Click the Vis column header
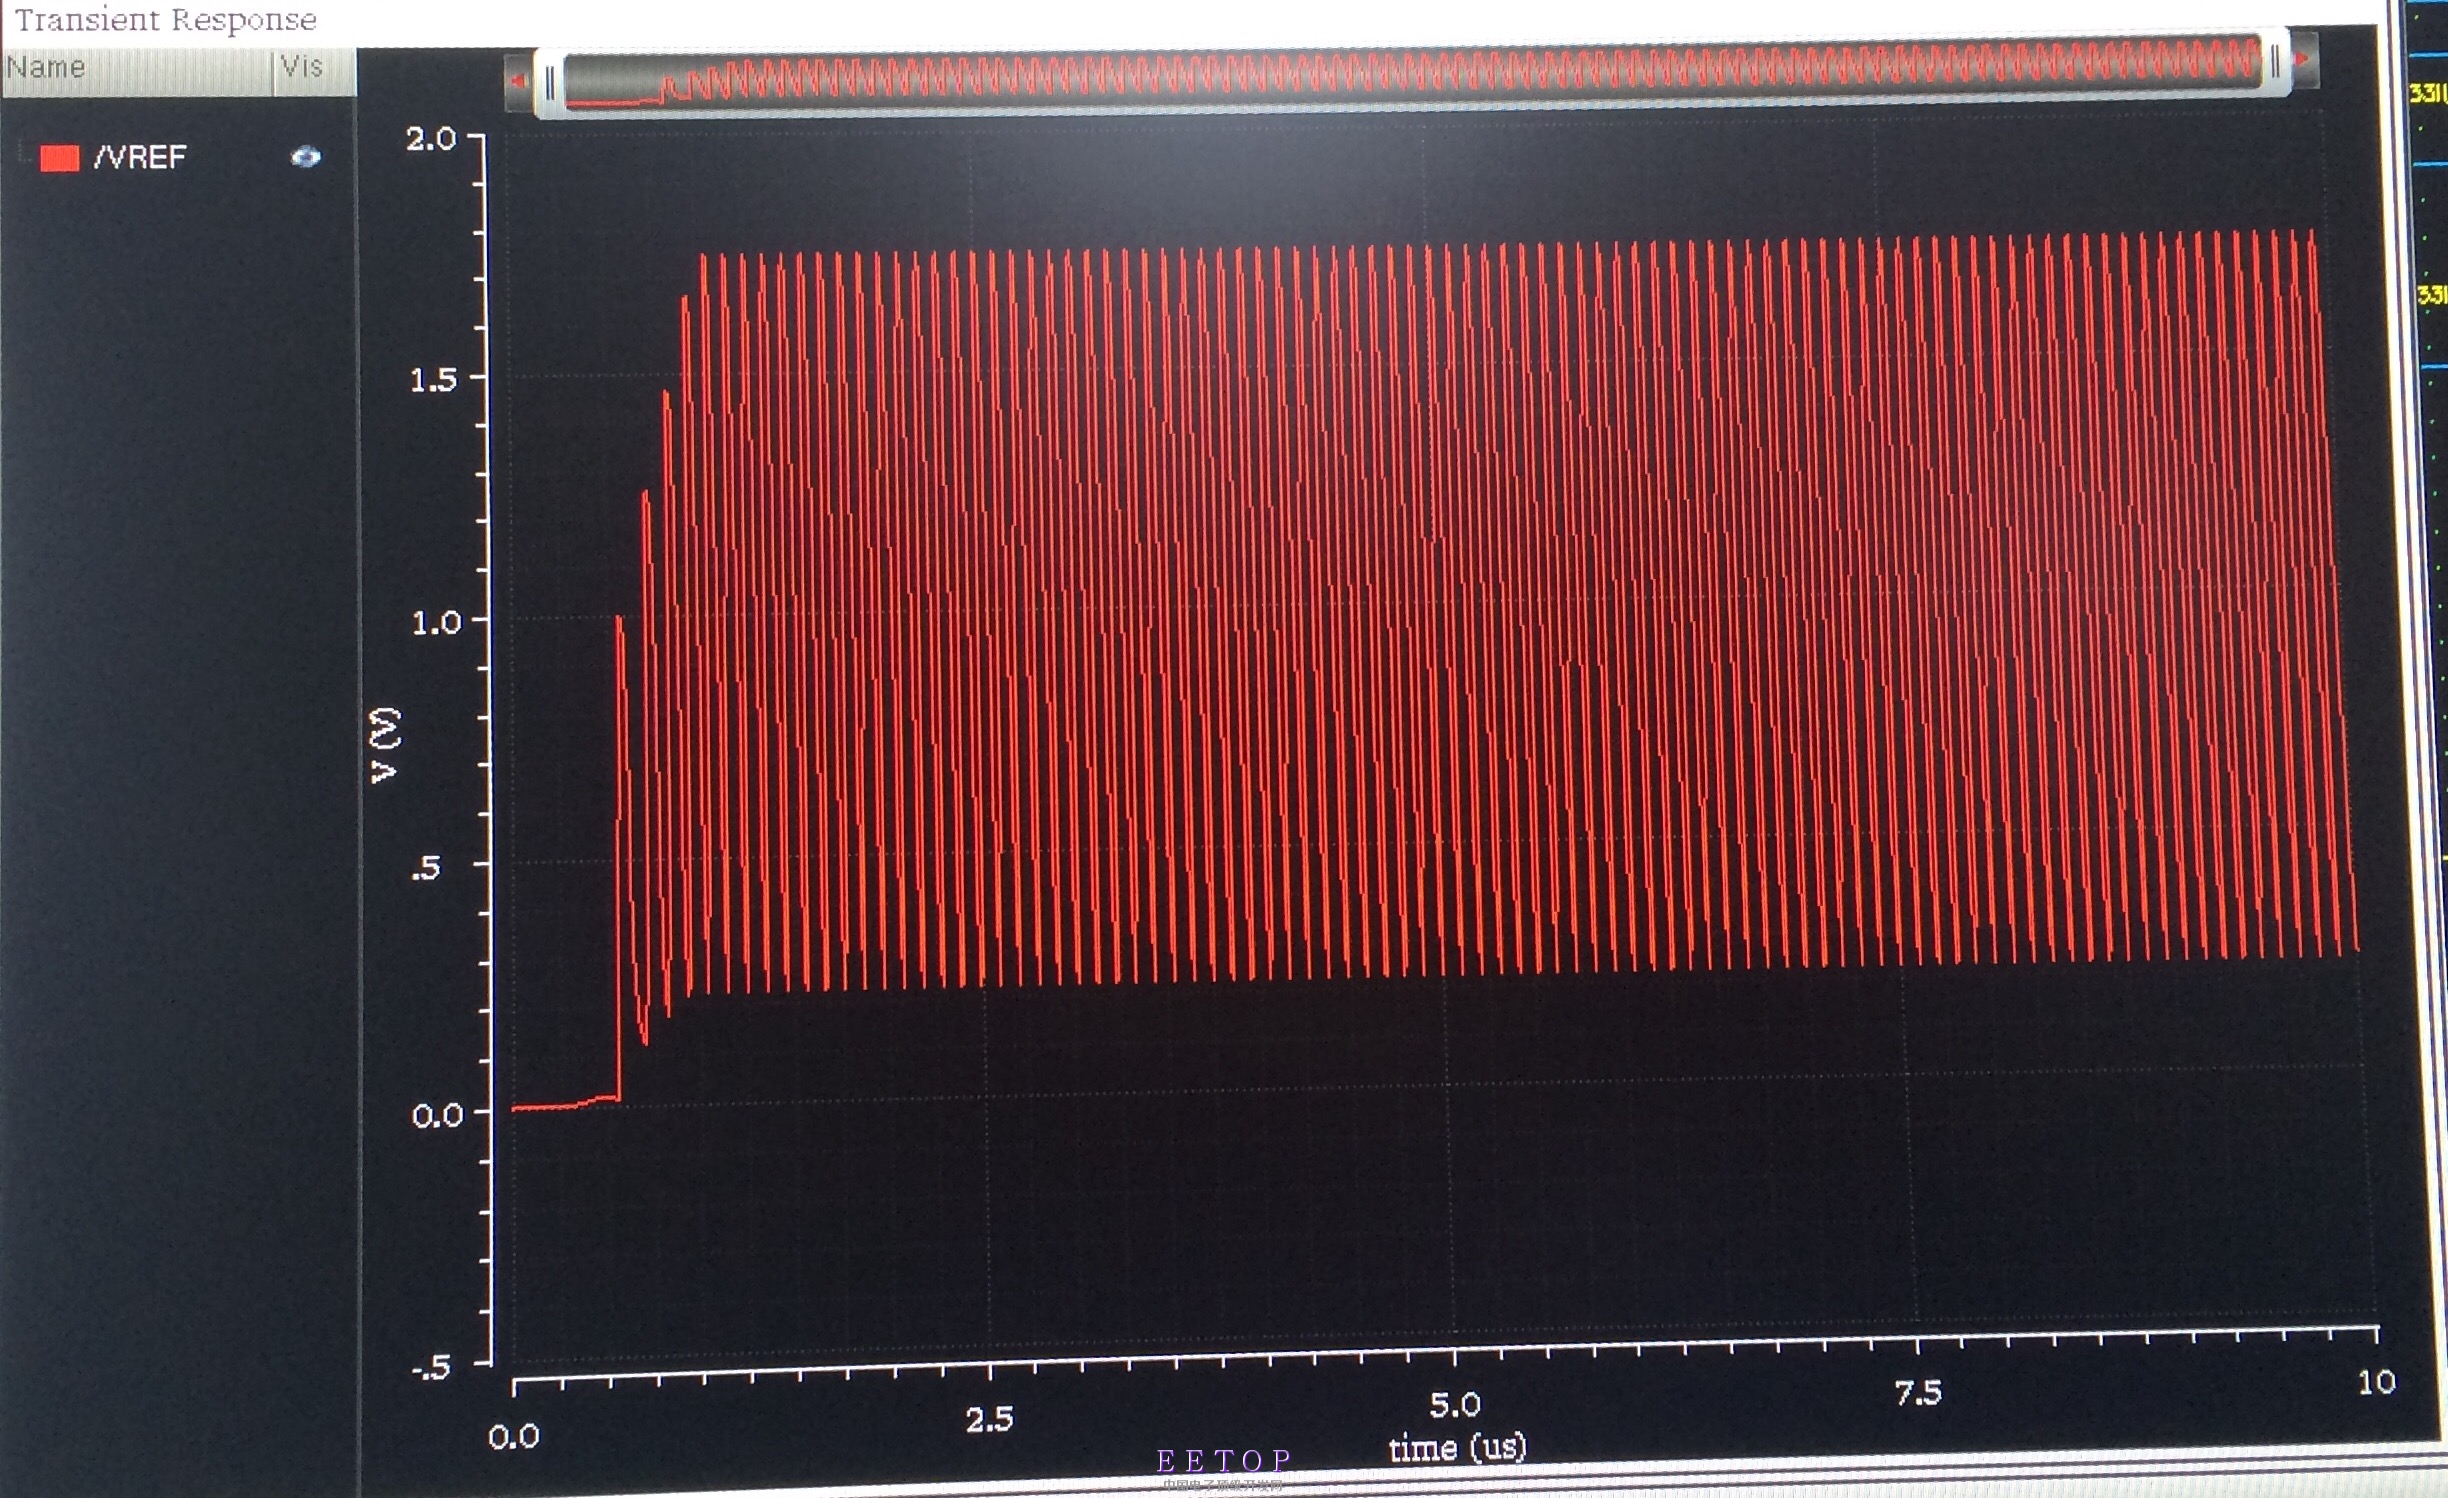 click(x=315, y=71)
